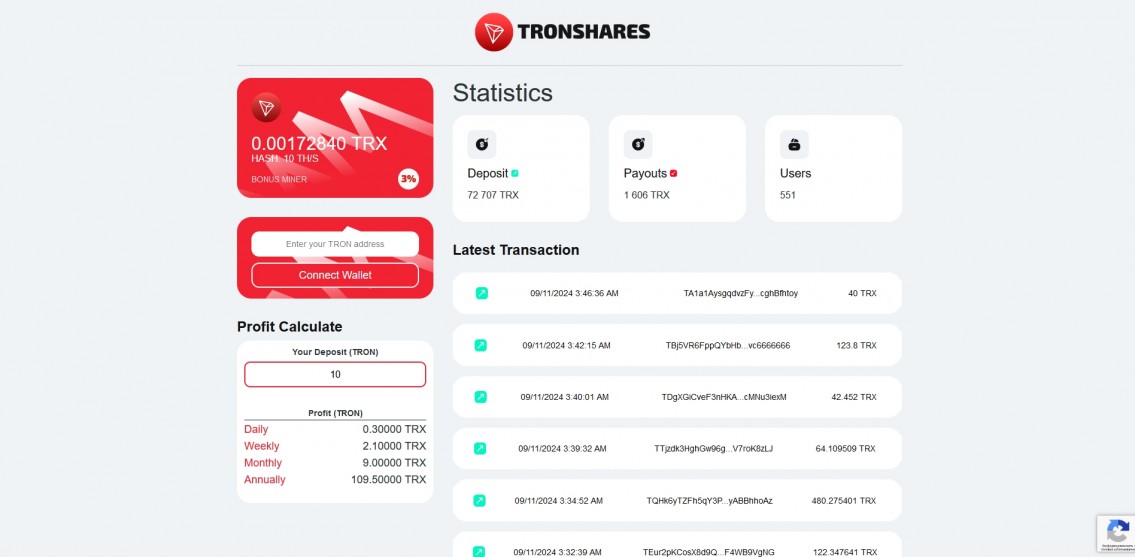This screenshot has height=557, width=1135.
Task: Click the green indicator beside Deposit label
Action: pyautogui.click(x=515, y=173)
